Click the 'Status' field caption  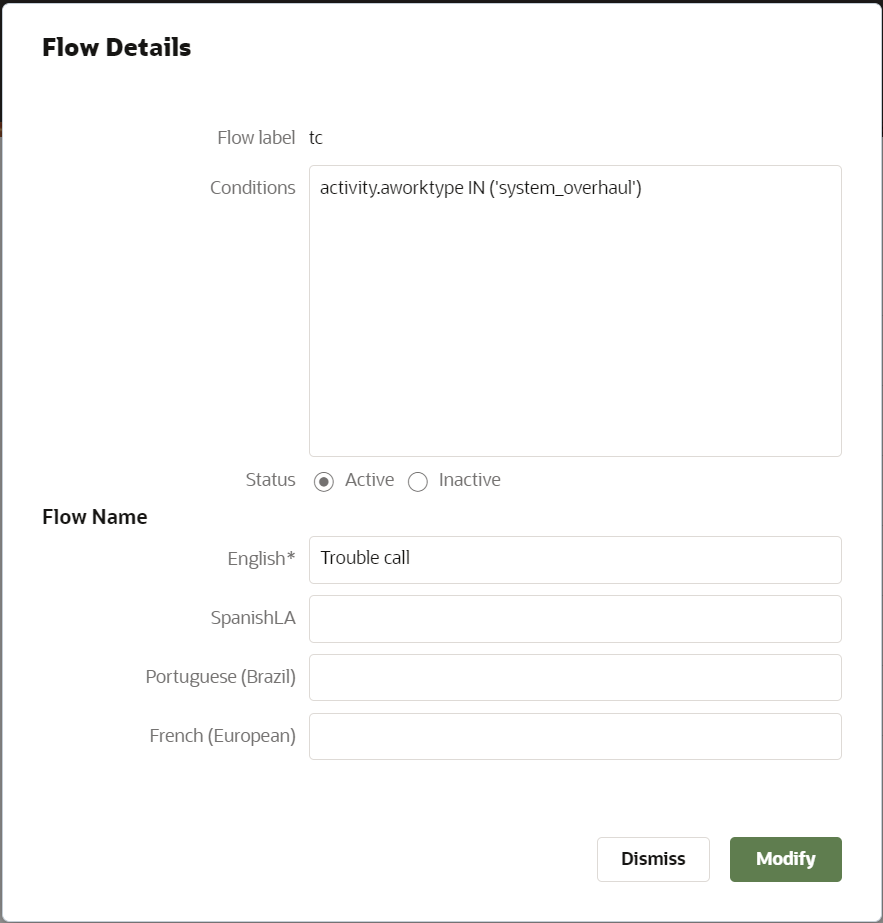click(270, 480)
